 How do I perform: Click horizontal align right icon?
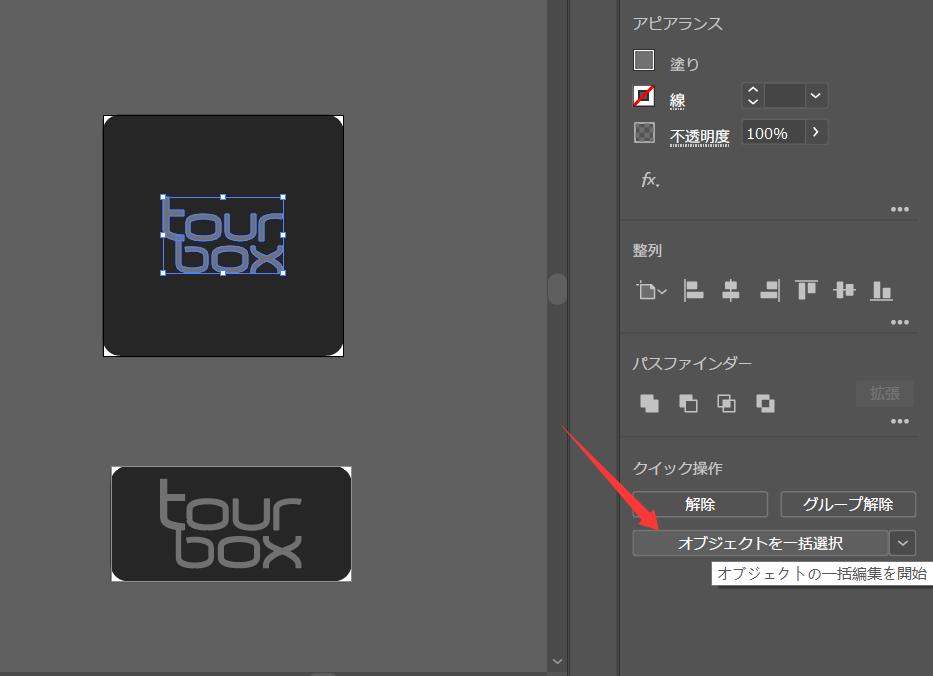coord(769,291)
